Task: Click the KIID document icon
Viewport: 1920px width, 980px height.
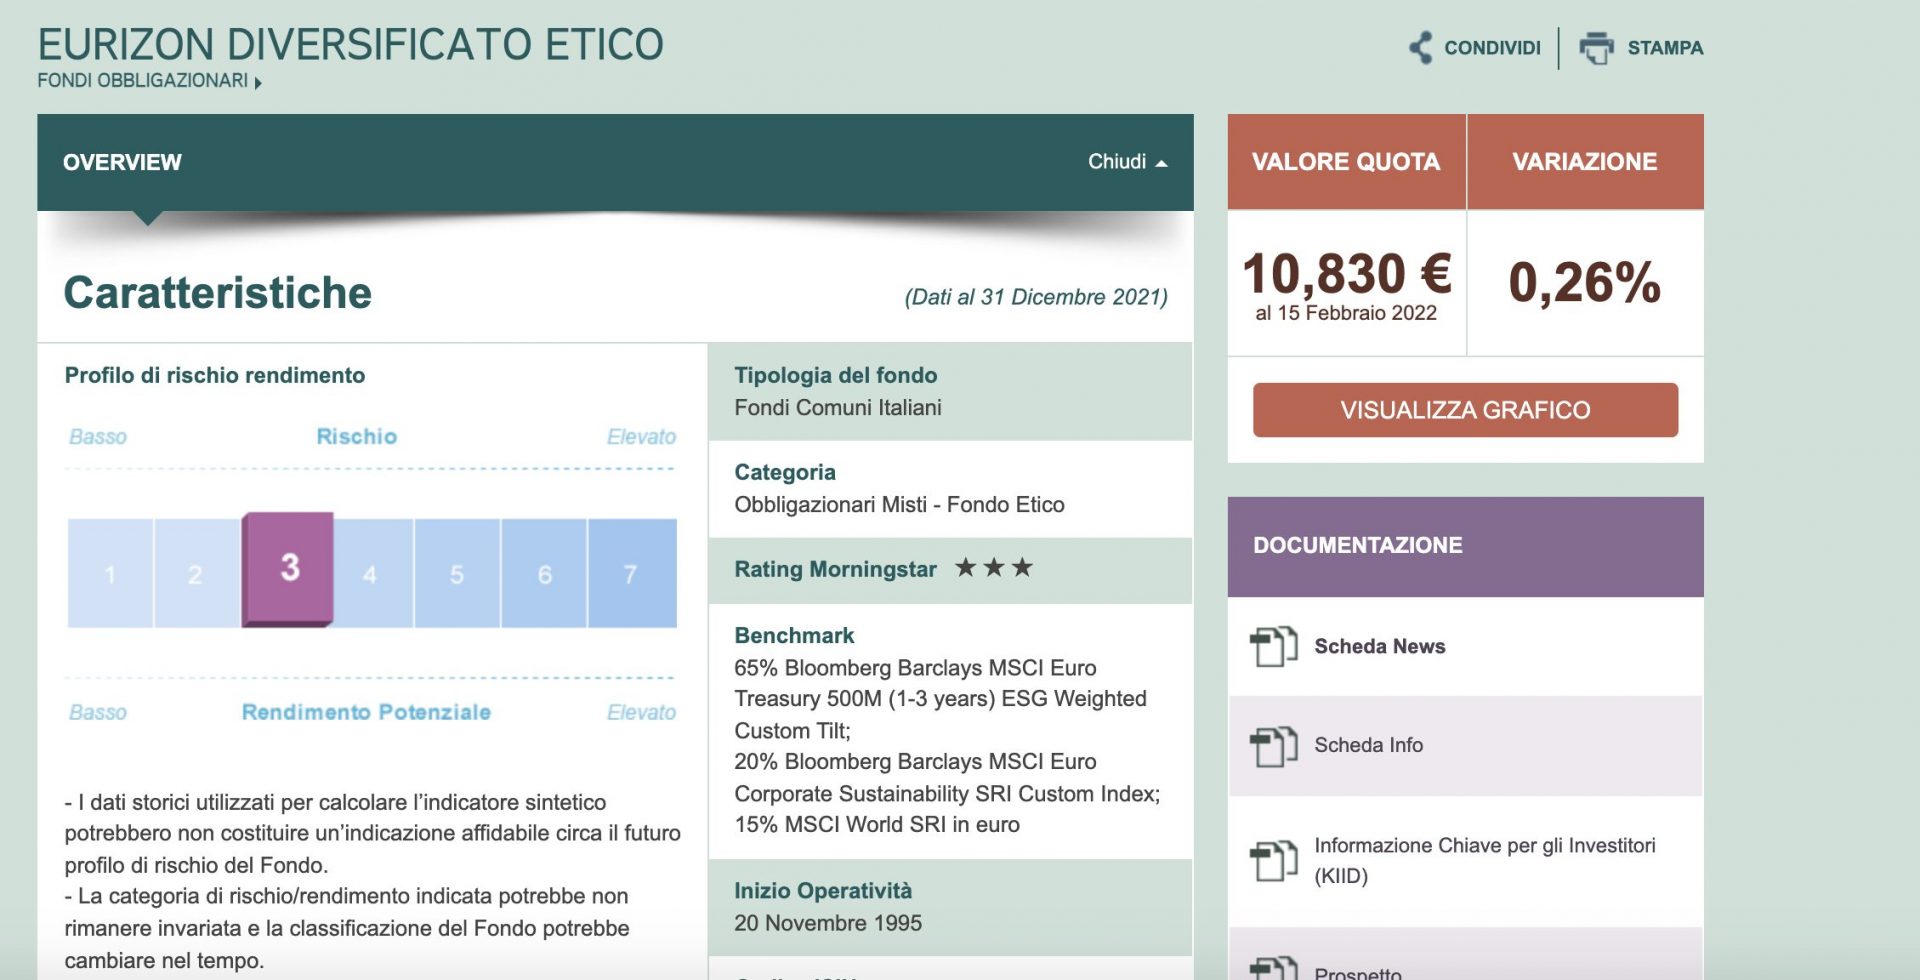Action: tap(1273, 860)
